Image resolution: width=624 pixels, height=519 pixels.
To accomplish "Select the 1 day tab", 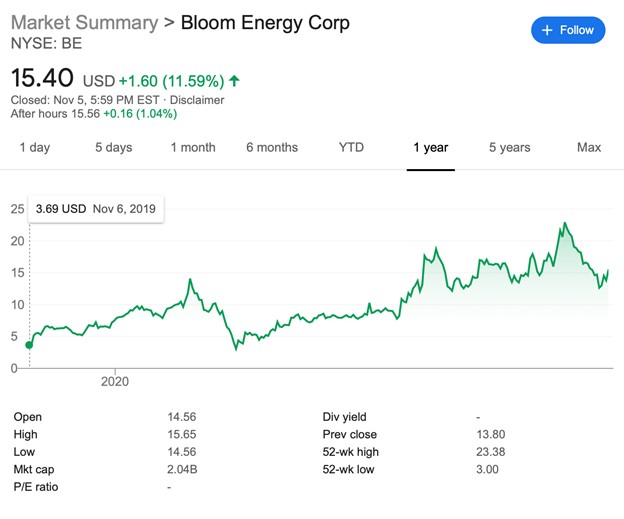I will pyautogui.click(x=34, y=147).
